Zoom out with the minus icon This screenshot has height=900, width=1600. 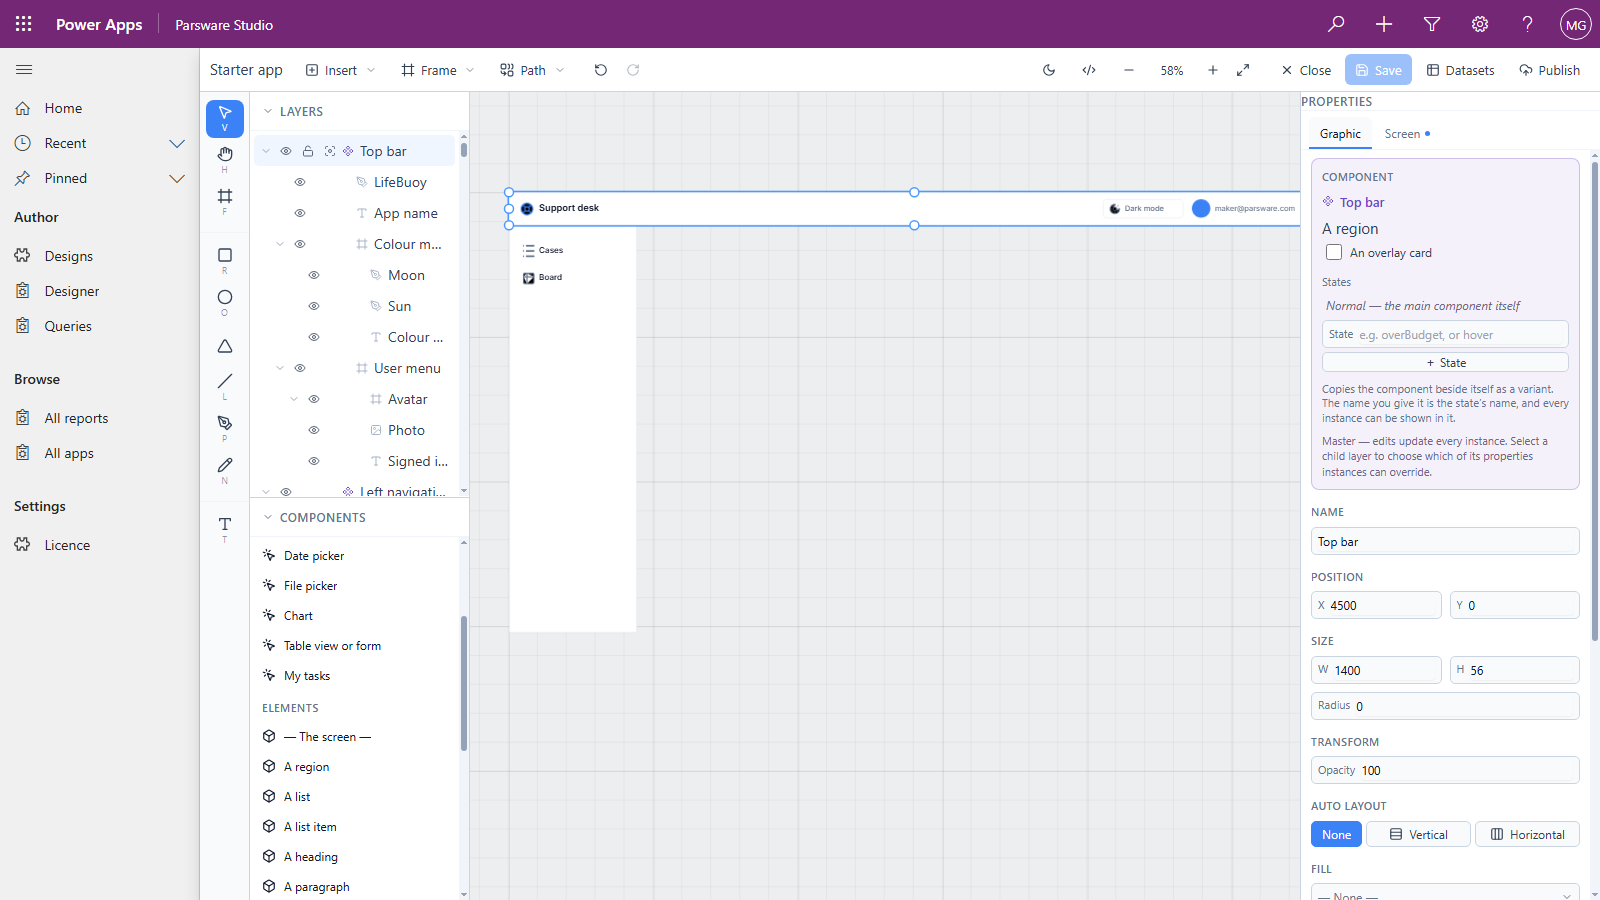[x=1129, y=70]
